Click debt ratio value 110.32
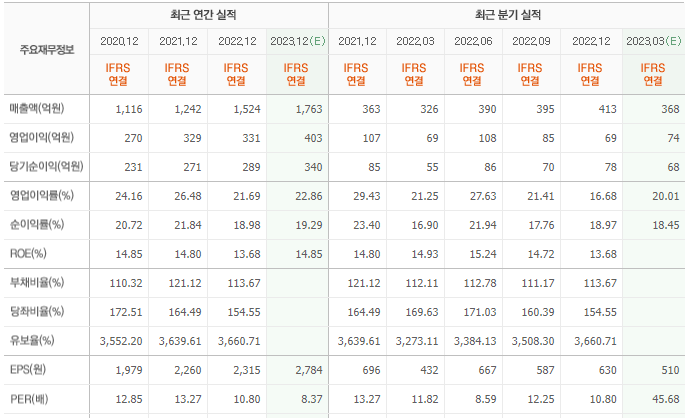Screen dimensions: 688x418 click(x=126, y=283)
